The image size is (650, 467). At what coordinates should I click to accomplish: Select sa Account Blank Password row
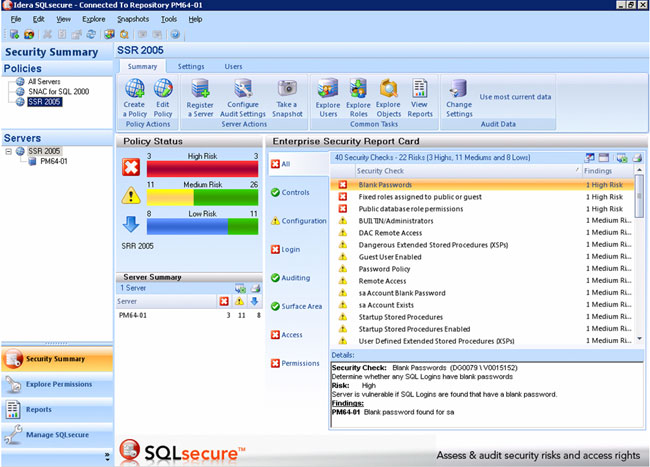[x=483, y=293]
